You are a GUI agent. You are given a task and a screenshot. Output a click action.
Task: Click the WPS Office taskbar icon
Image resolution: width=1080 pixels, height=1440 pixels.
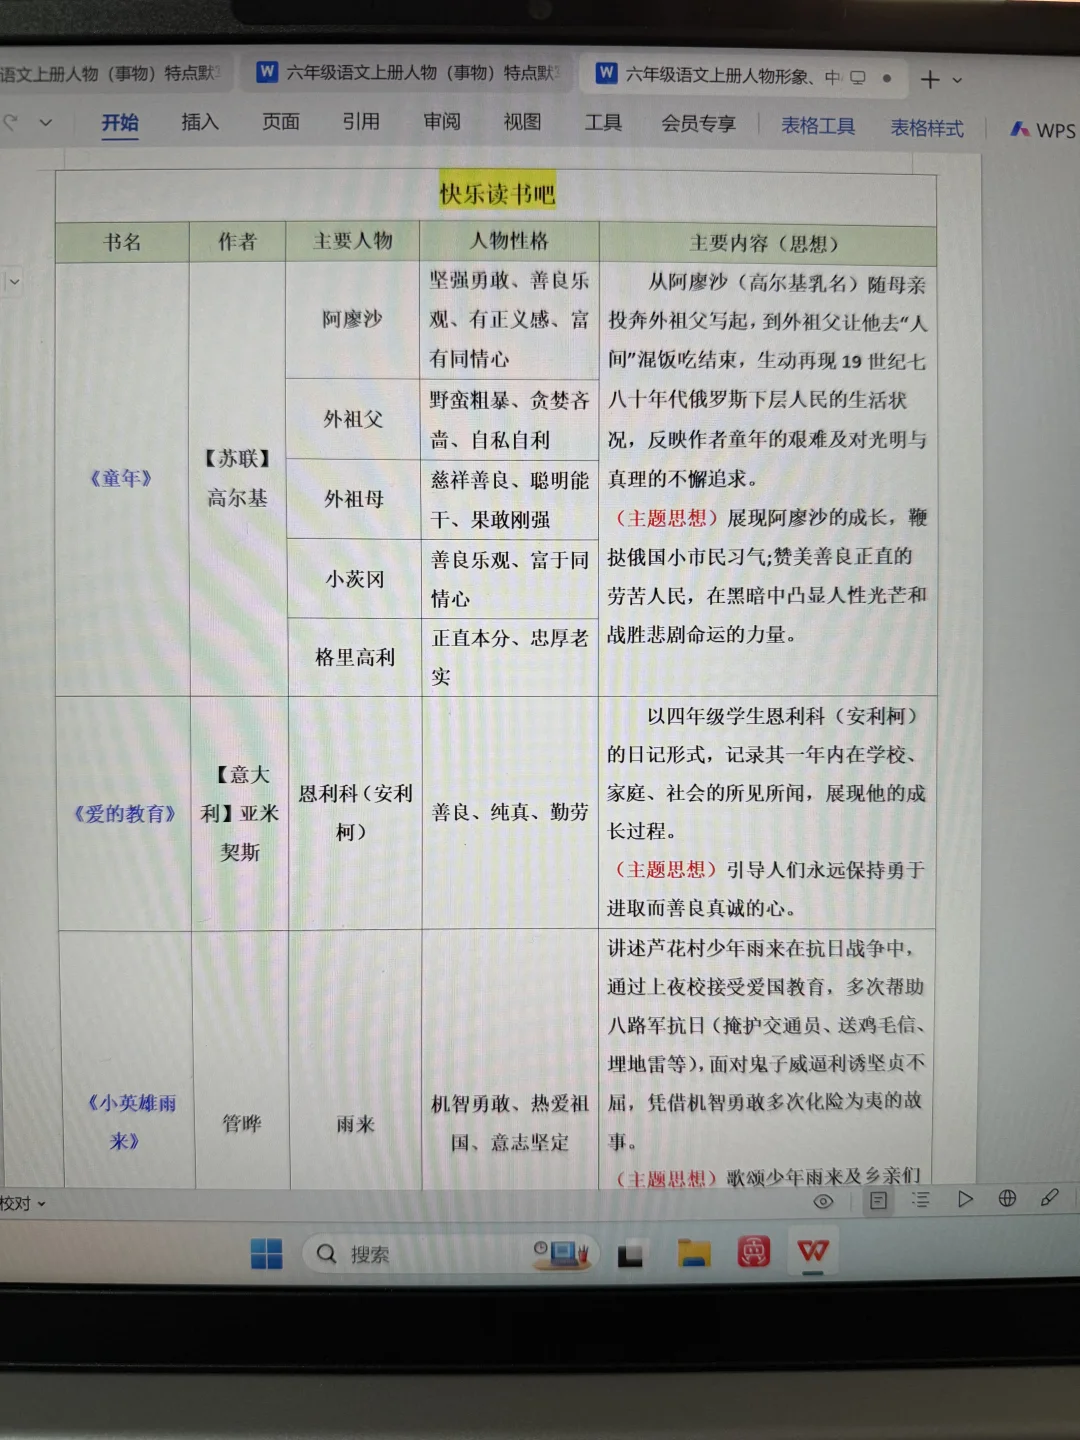813,1250
